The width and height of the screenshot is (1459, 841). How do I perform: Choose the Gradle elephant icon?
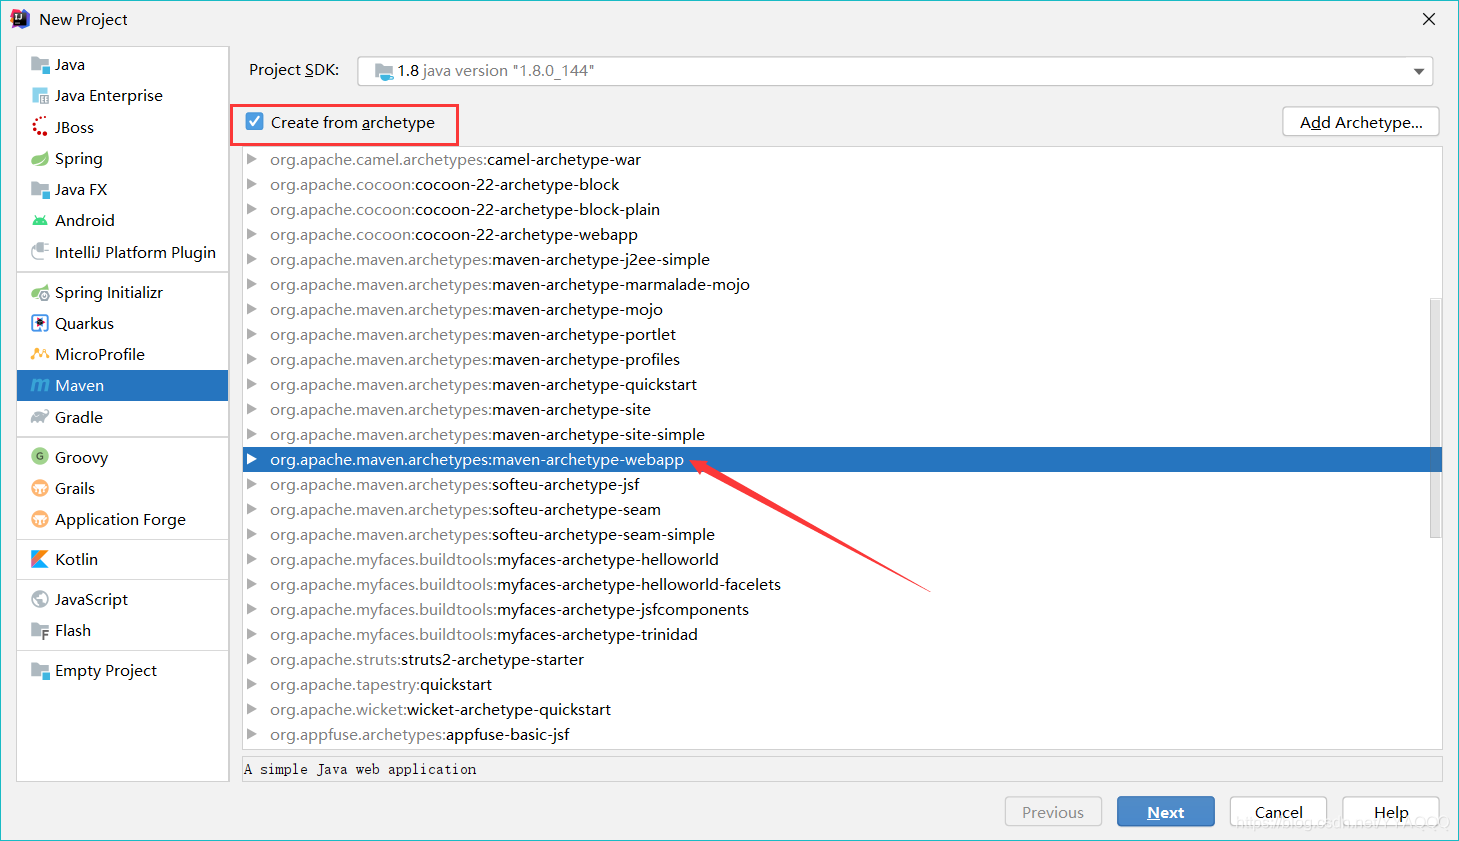[x=40, y=417]
